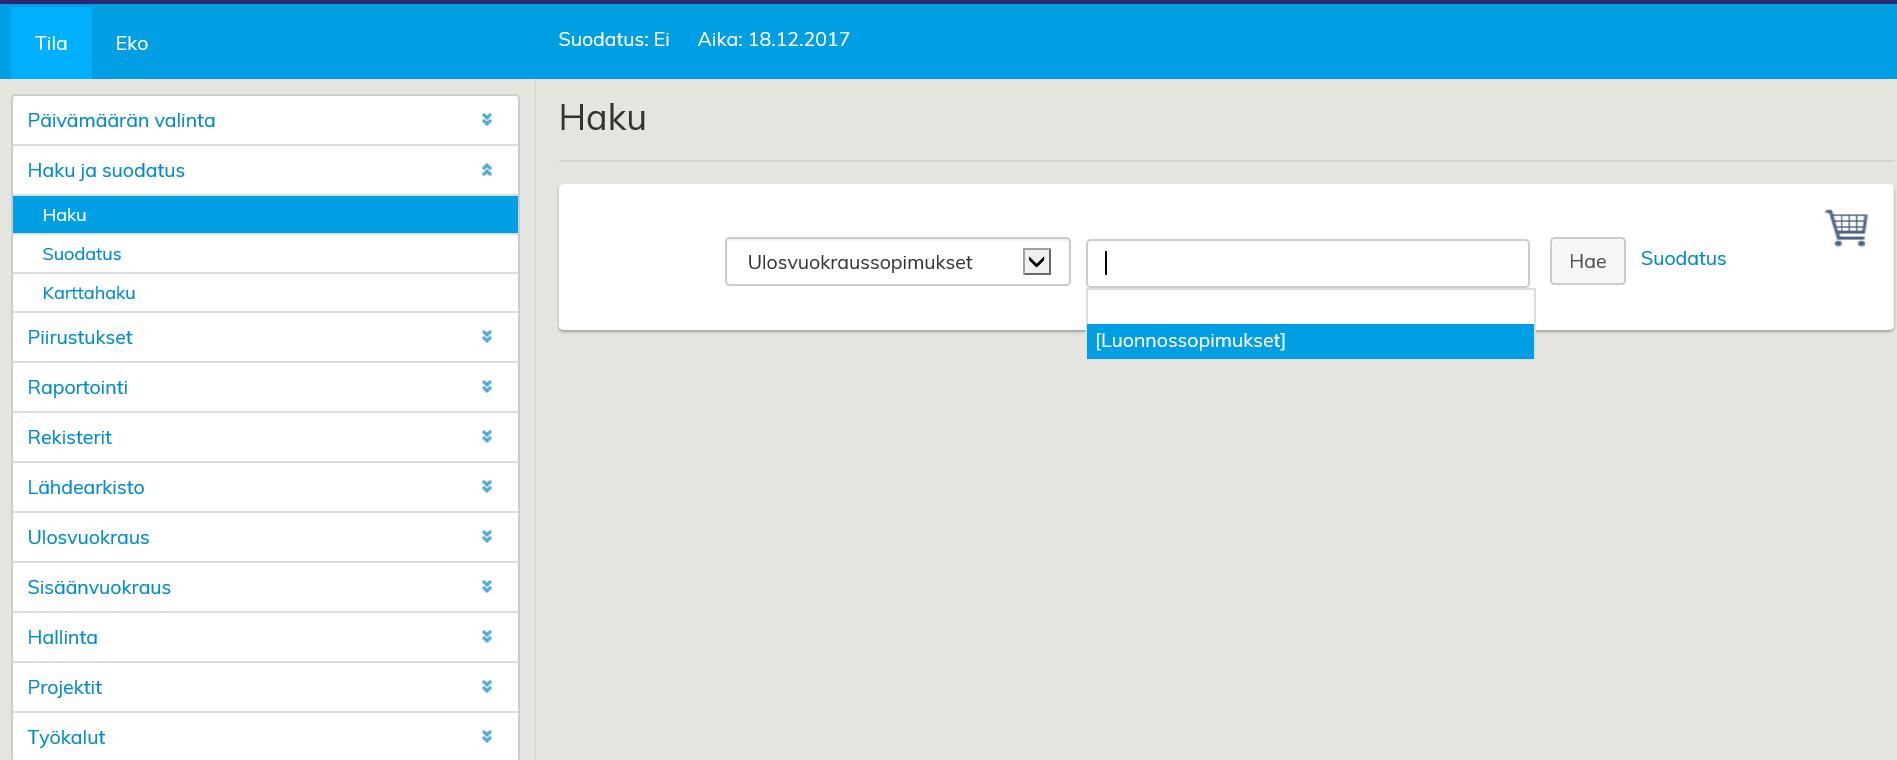The width and height of the screenshot is (1897, 760).
Task: Collapse Haku ja suodatus section chevron
Action: click(x=487, y=170)
